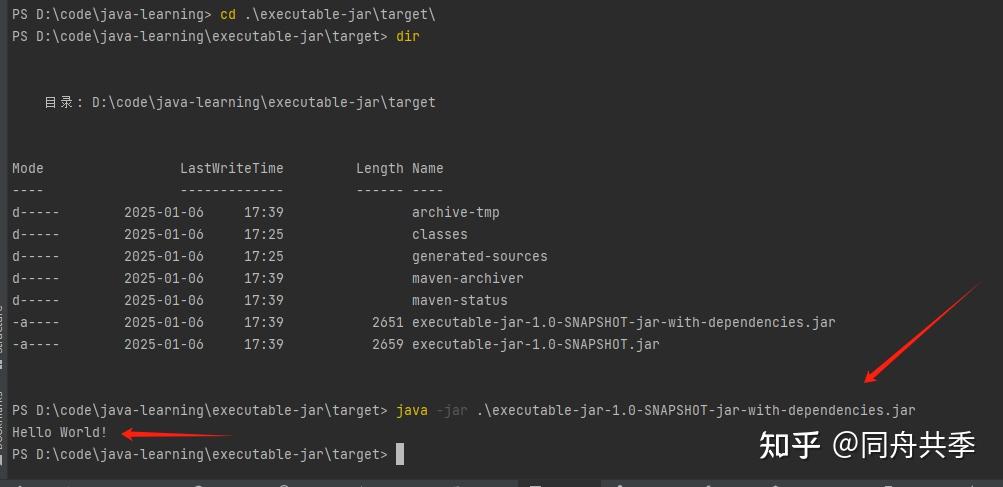Click the Hello World! output line
Viewport: 1003px width, 487px height.
pyautogui.click(x=59, y=432)
